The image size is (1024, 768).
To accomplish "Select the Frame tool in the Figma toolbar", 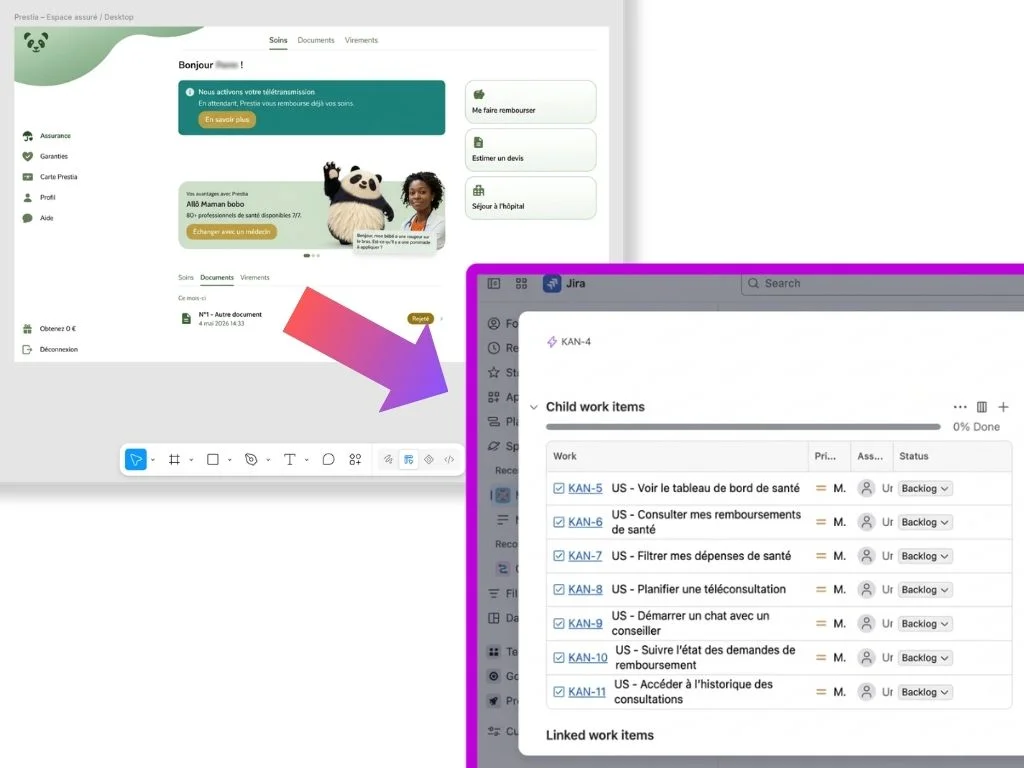I will (174, 460).
